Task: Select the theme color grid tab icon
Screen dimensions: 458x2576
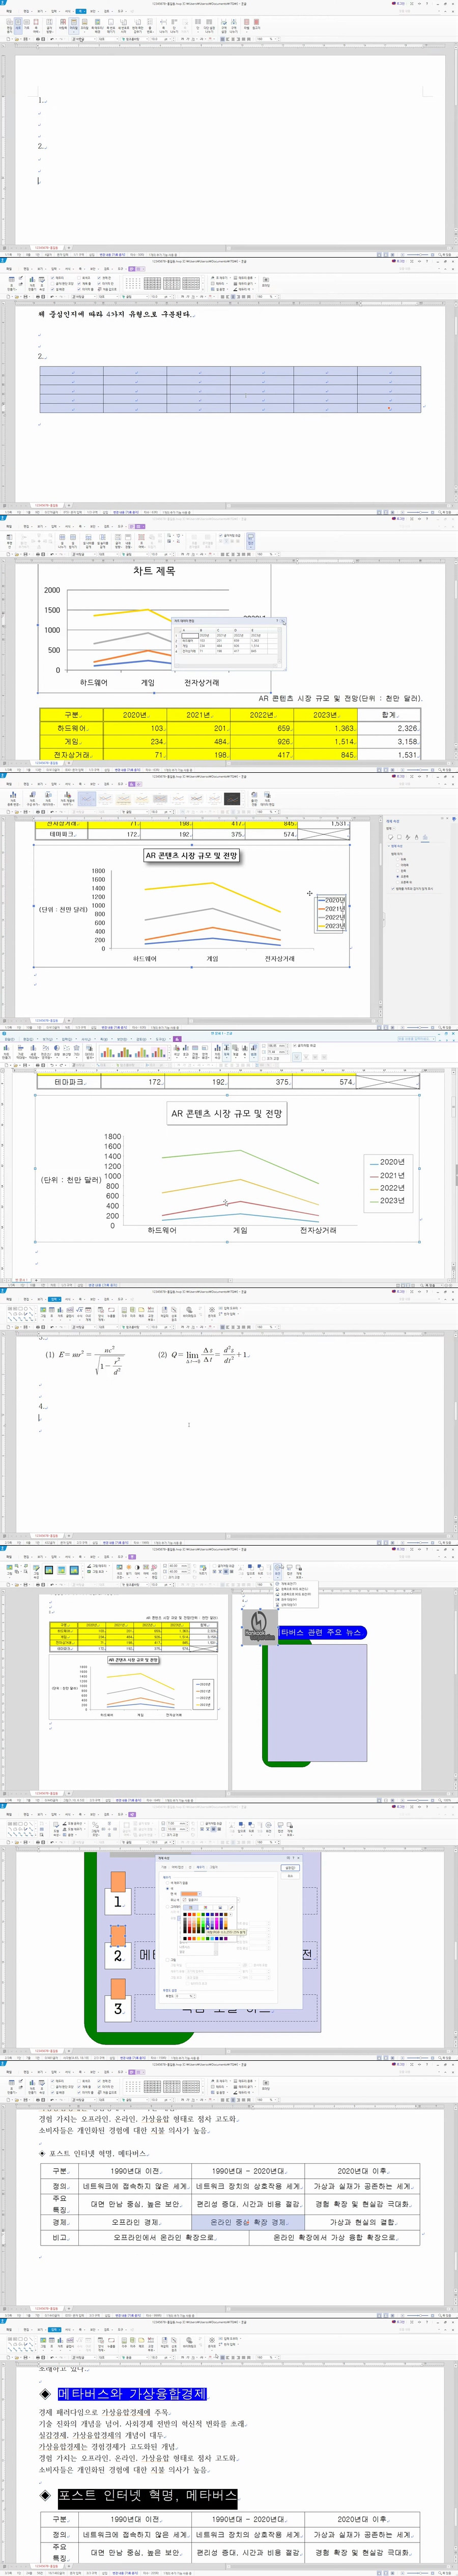Action: coord(191,1908)
